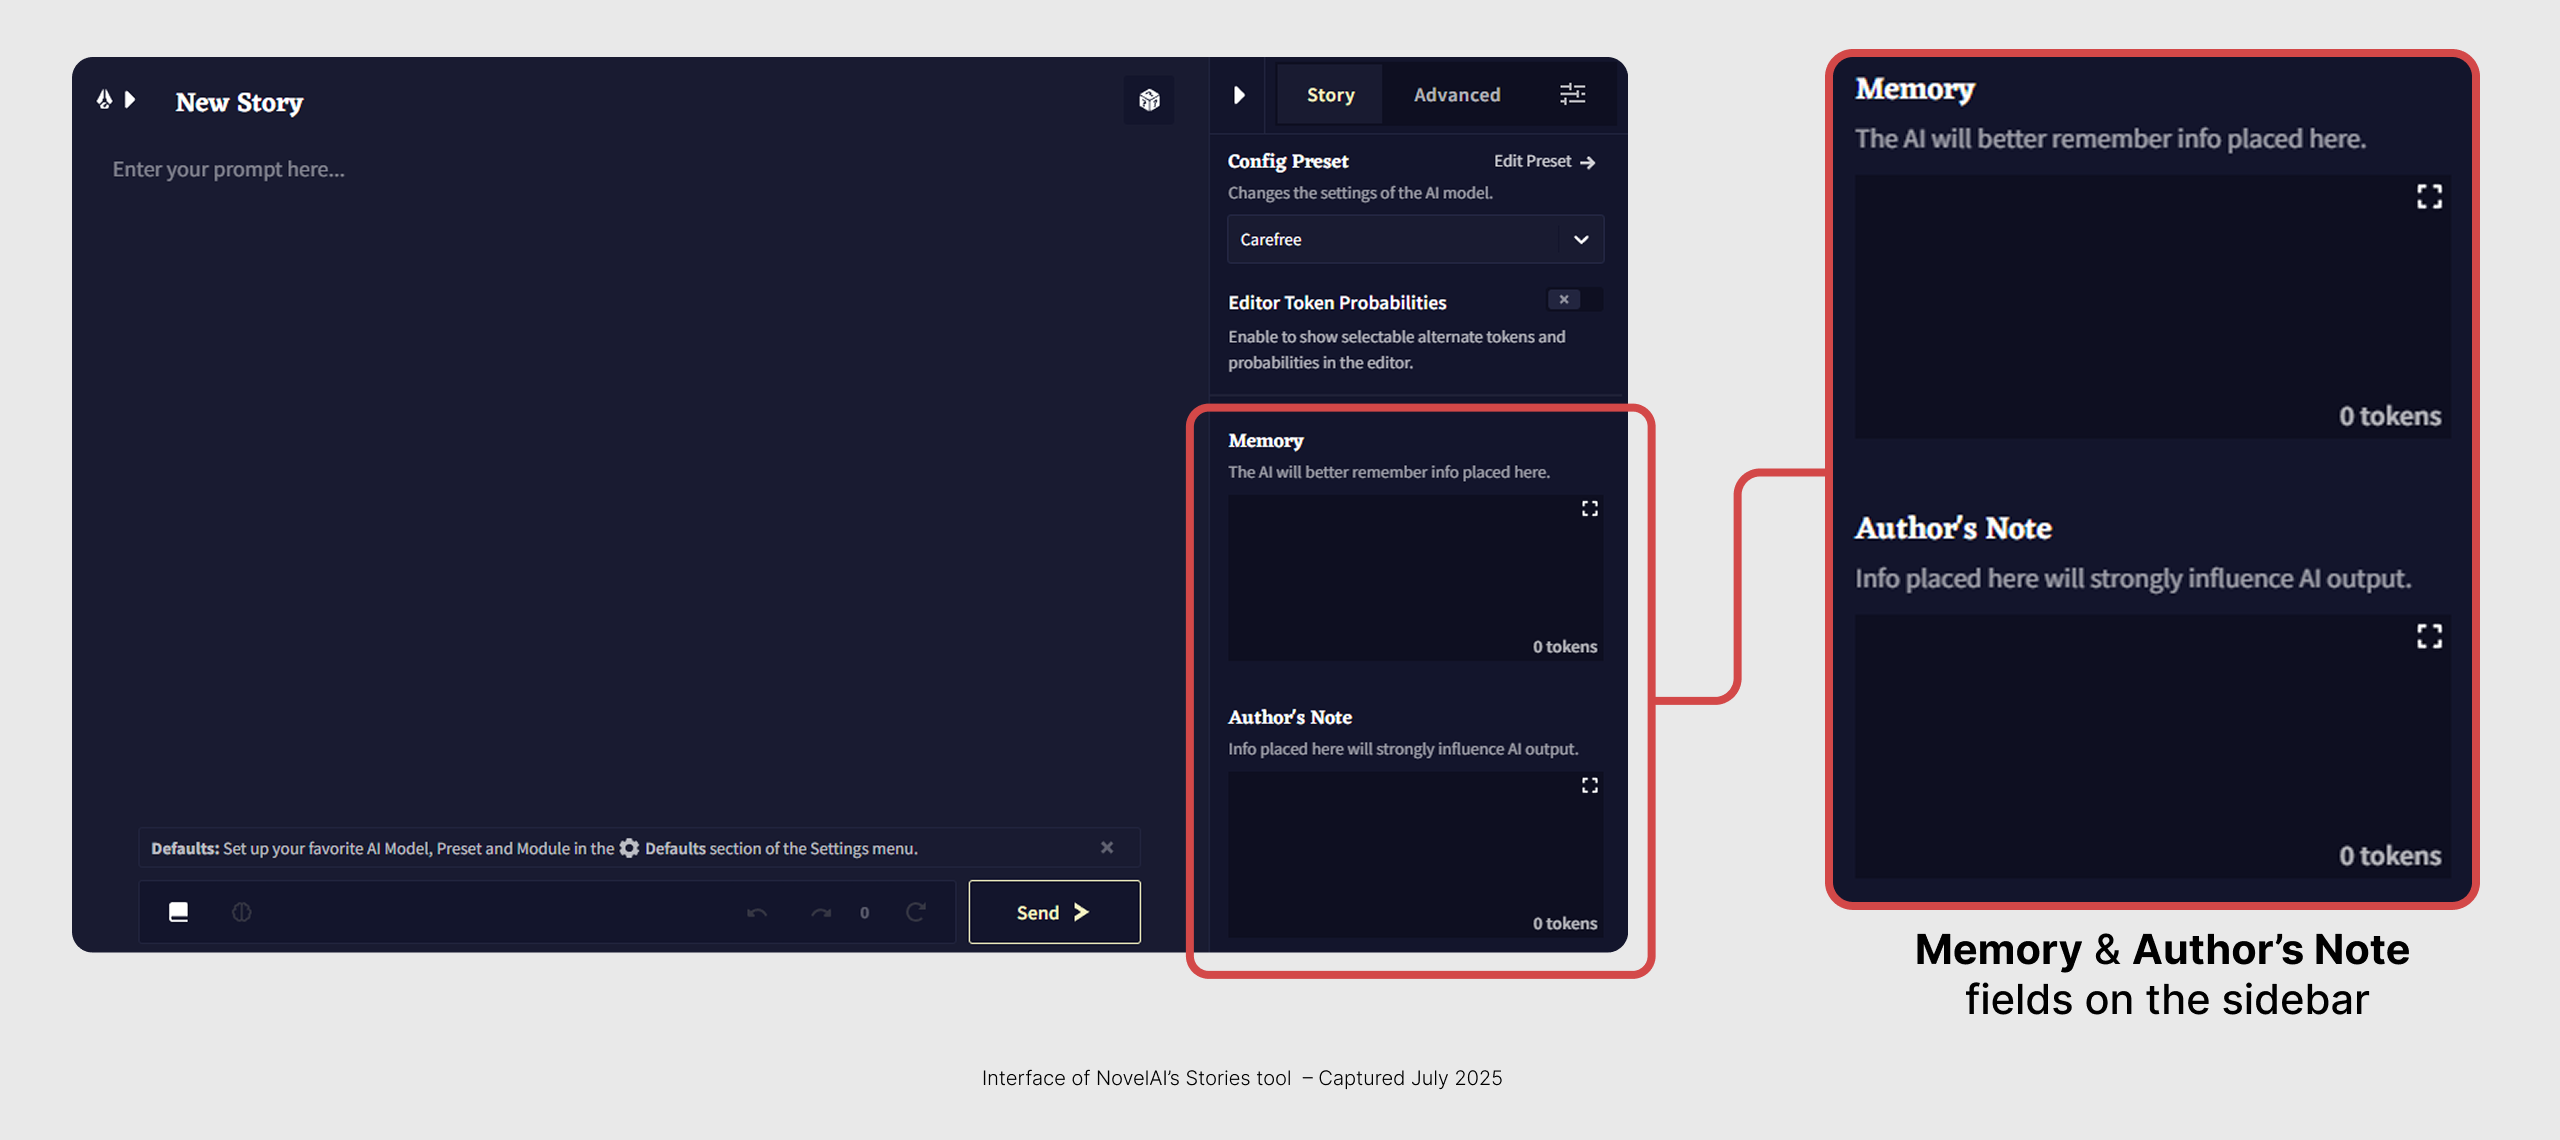The width and height of the screenshot is (2560, 1140).
Task: Dismiss the Defaults tip banner
Action: tap(1107, 847)
